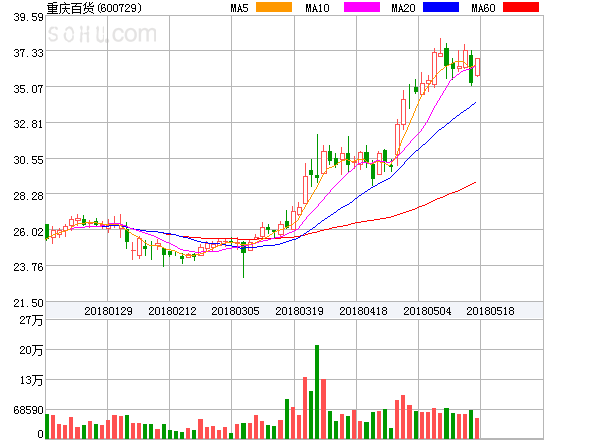Click the 27万 volume axis label

31,320
